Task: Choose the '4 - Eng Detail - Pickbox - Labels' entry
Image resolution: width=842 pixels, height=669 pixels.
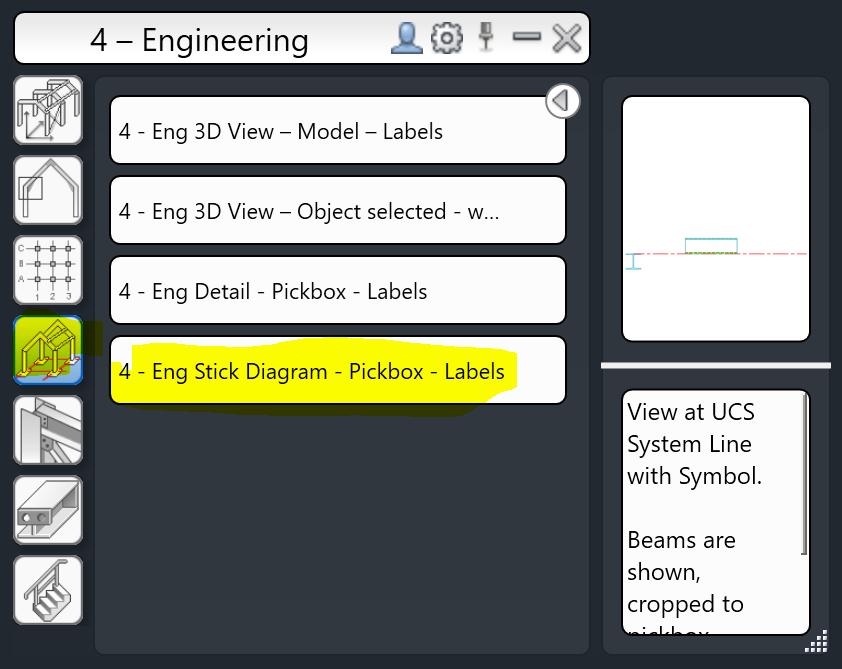Action: [x=337, y=290]
